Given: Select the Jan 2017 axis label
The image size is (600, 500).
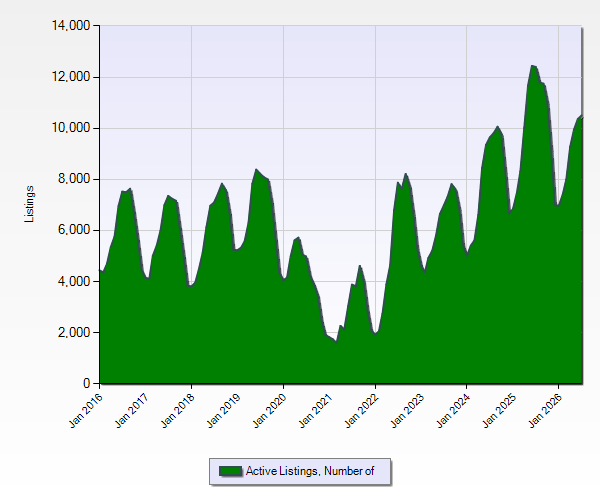Looking at the screenshot, I should point(132,410).
